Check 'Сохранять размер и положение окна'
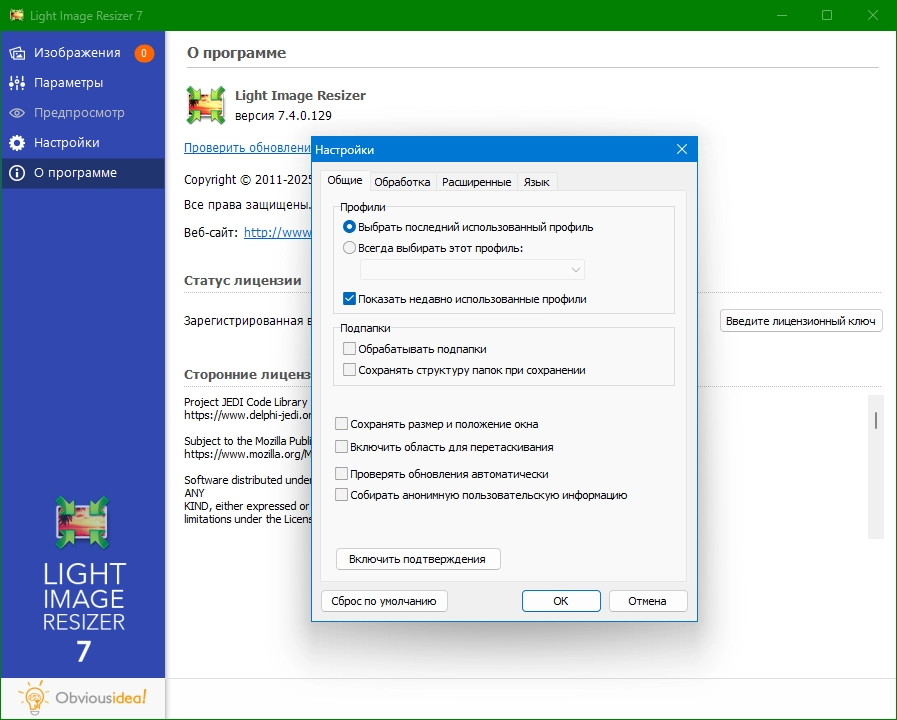The image size is (897, 720). 341,424
